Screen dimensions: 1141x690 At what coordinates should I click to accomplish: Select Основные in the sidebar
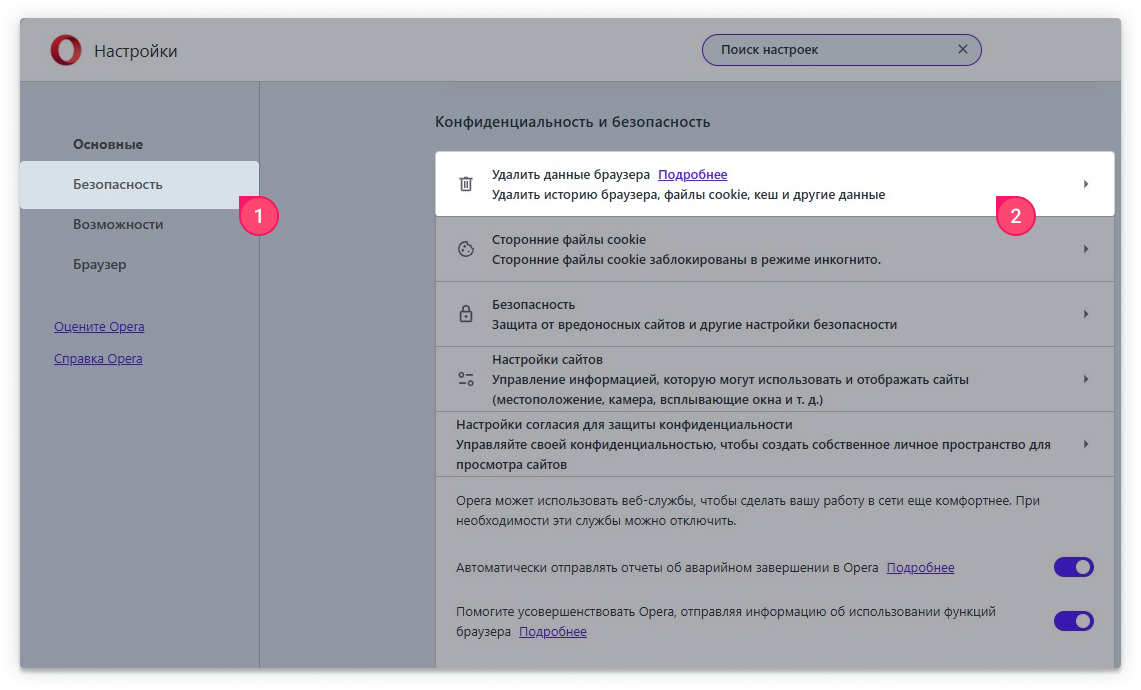[x=108, y=144]
